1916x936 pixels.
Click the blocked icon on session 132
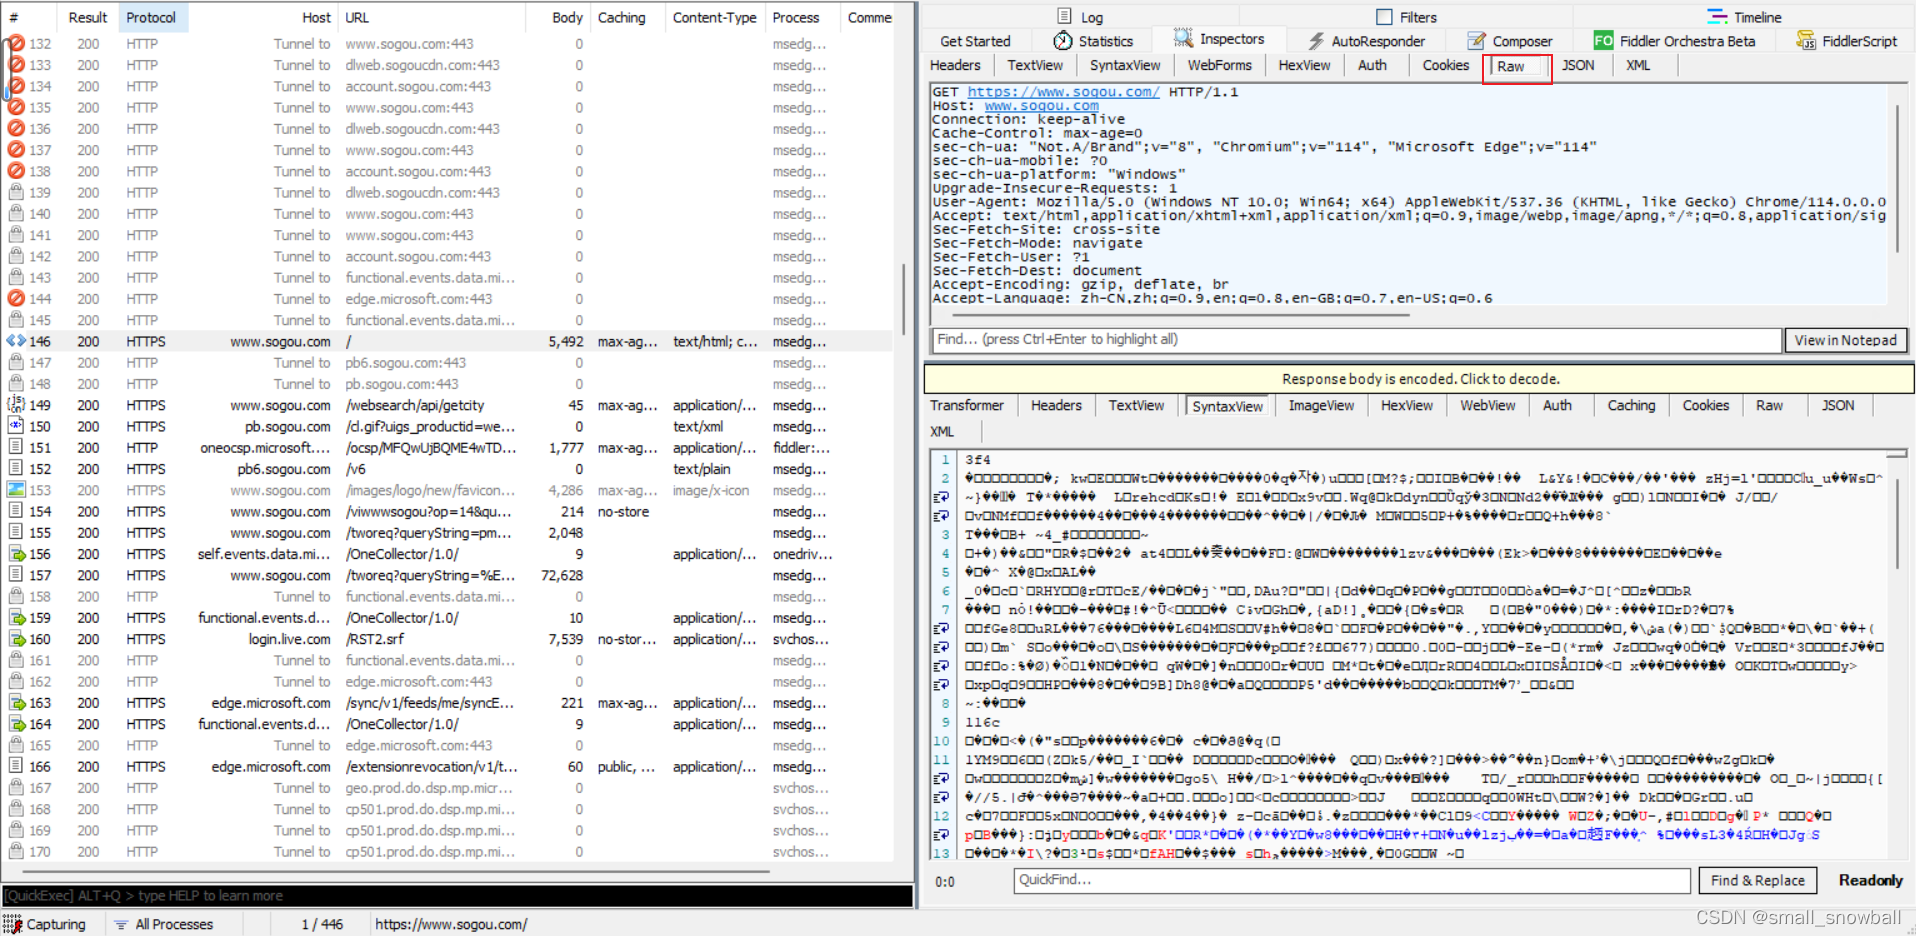tap(16, 44)
